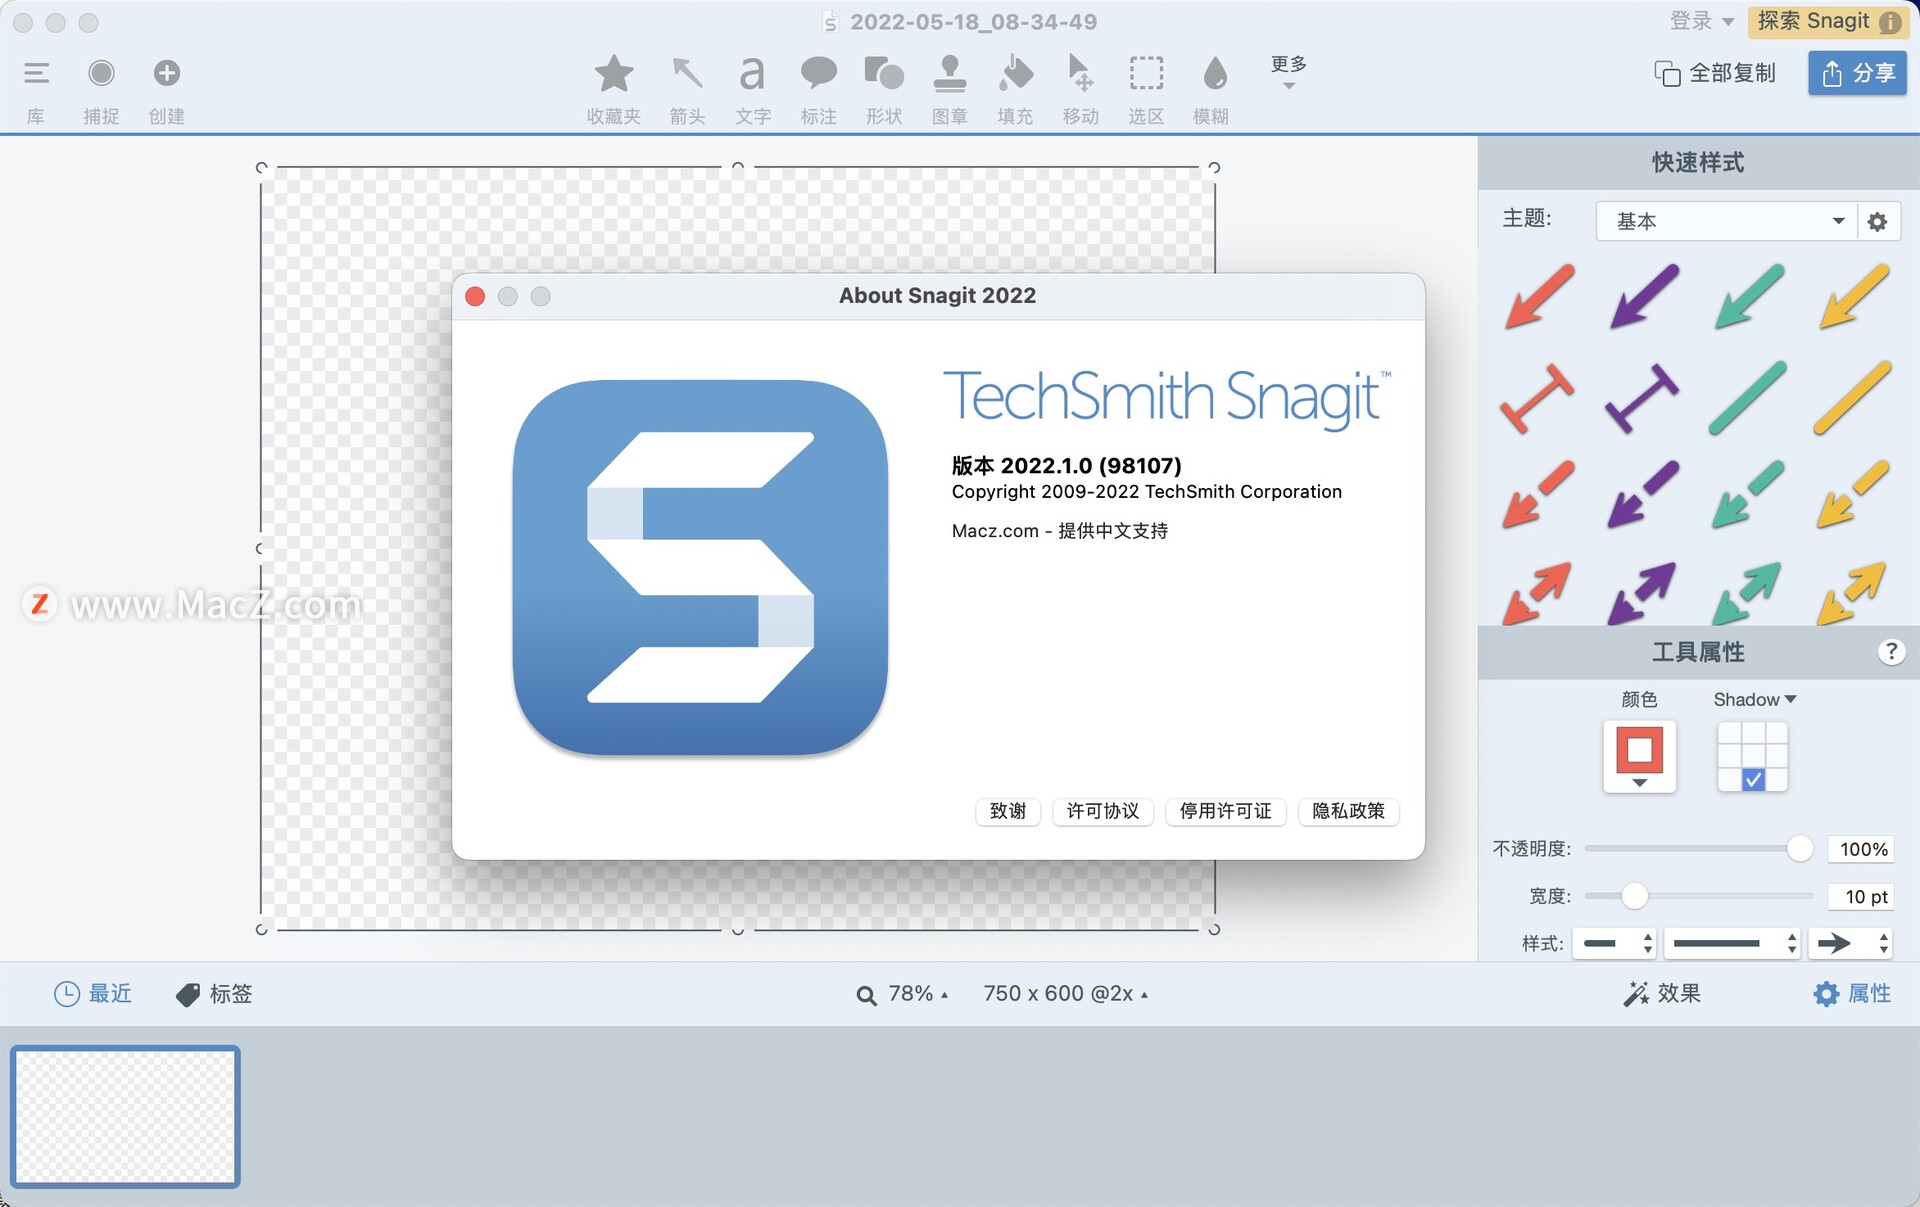Click the 分享 share button

[x=1857, y=73]
